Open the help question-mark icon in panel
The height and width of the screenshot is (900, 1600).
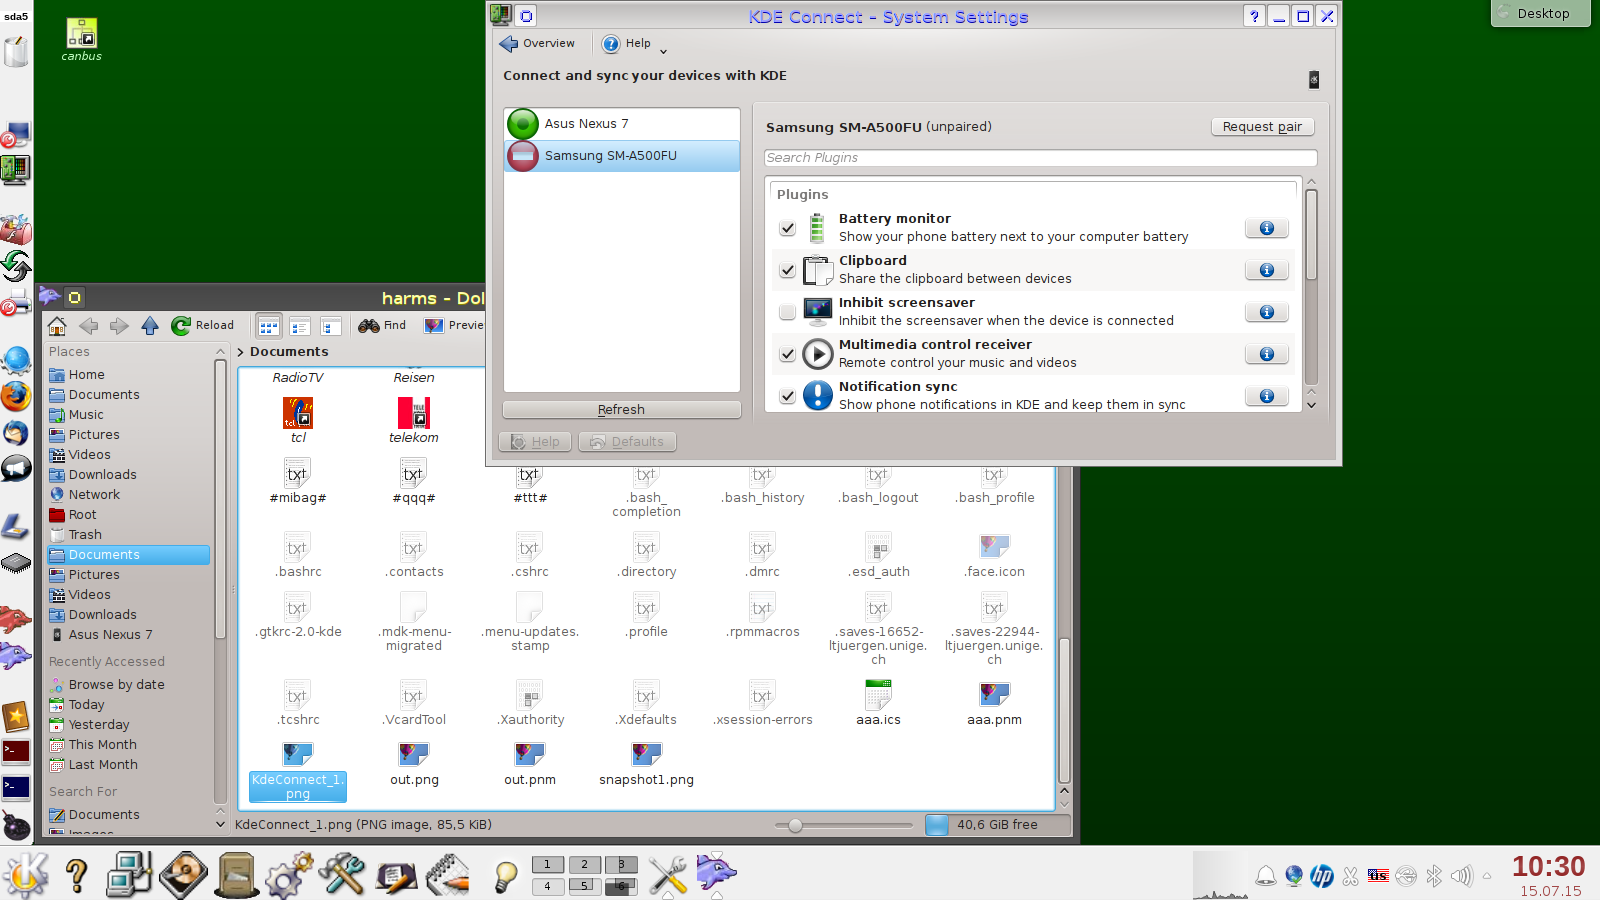click(x=76, y=875)
